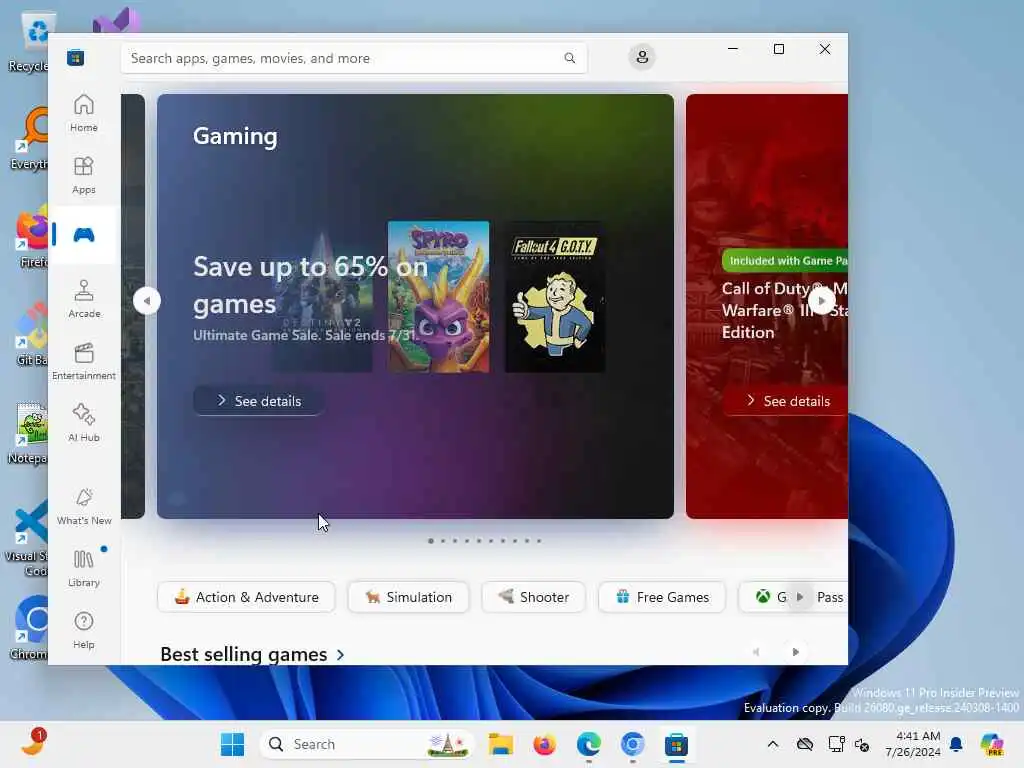The width and height of the screenshot is (1024, 768).
Task: Launch Firefox from the taskbar
Action: point(545,744)
